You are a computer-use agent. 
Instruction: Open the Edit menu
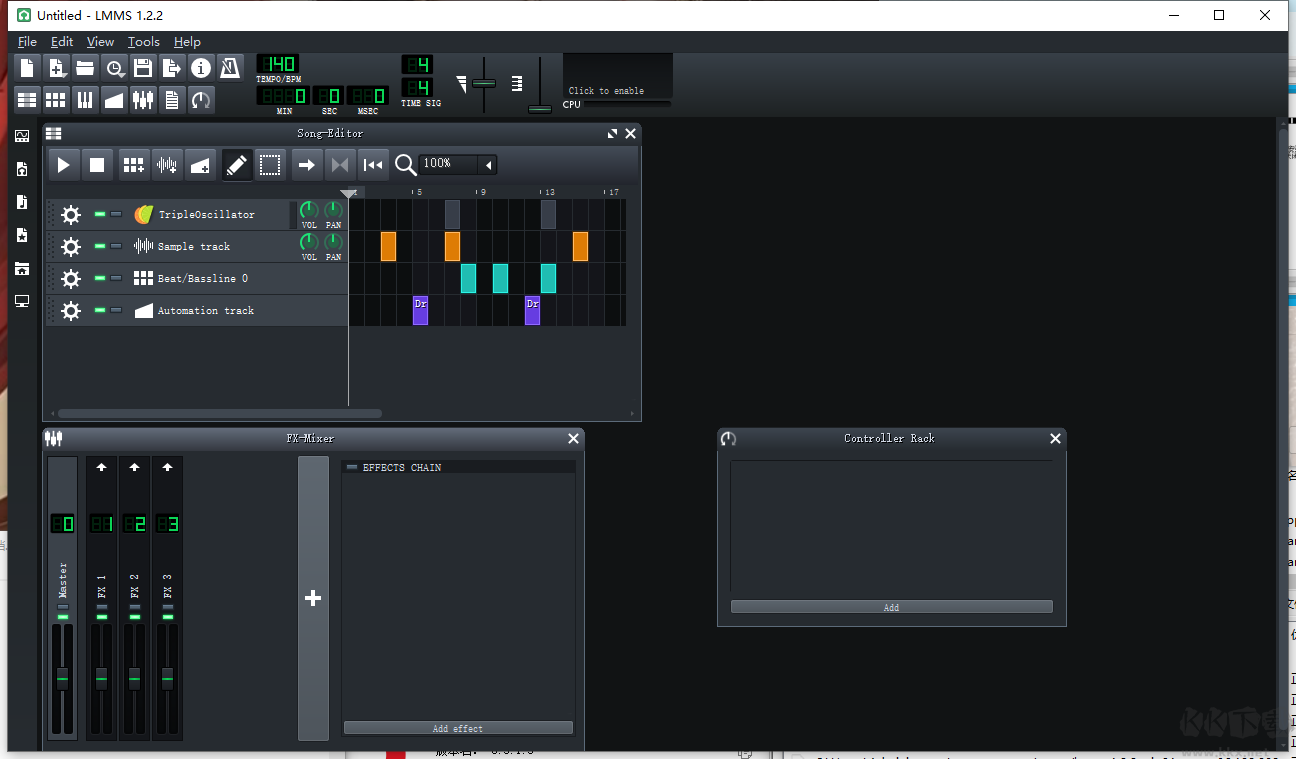[x=61, y=41]
